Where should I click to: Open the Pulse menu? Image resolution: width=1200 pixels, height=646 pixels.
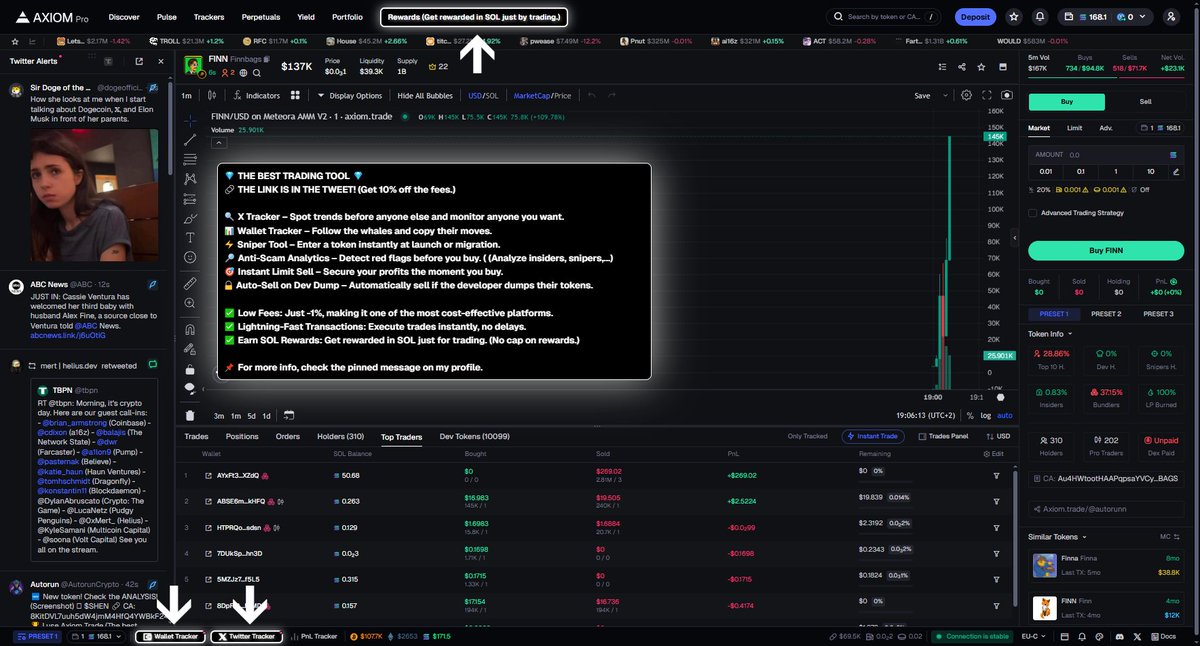click(x=167, y=17)
